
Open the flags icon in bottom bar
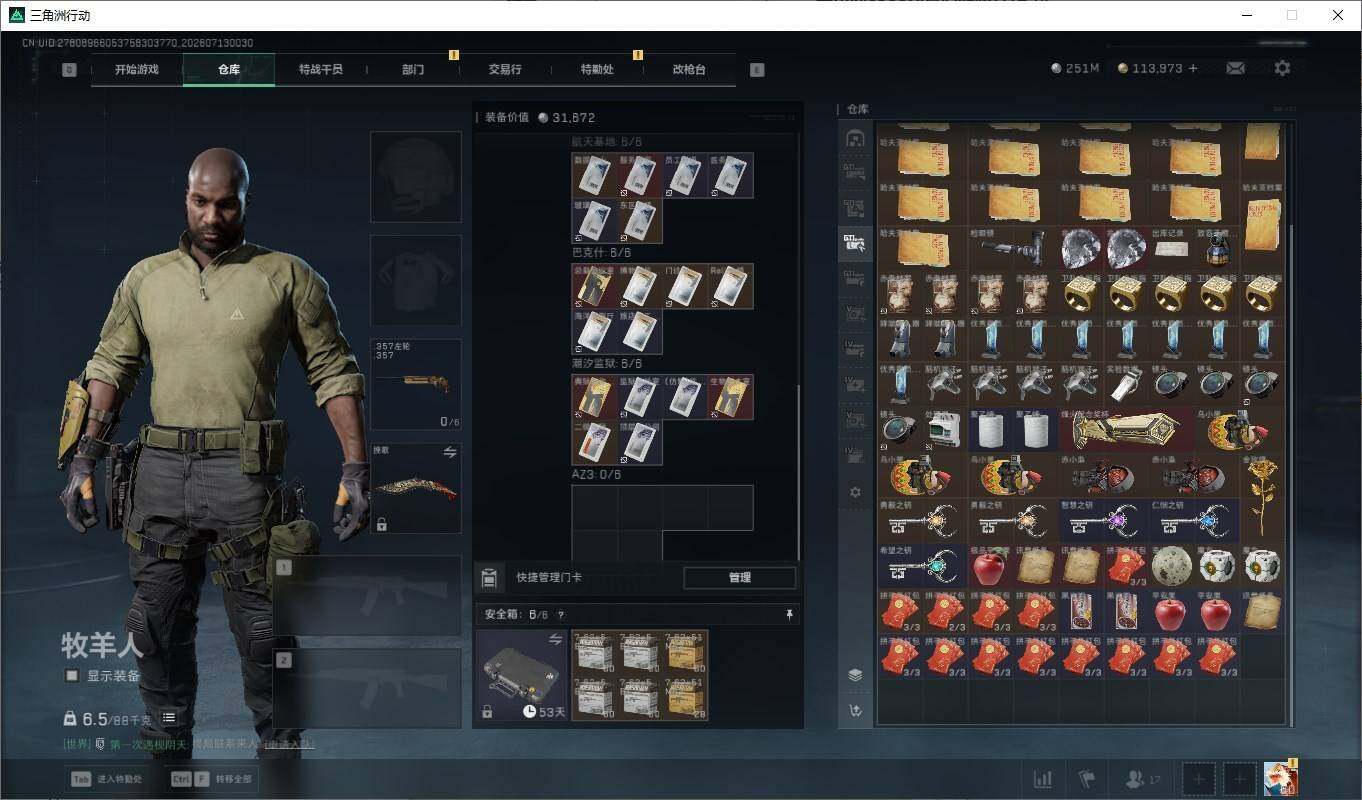point(1088,778)
